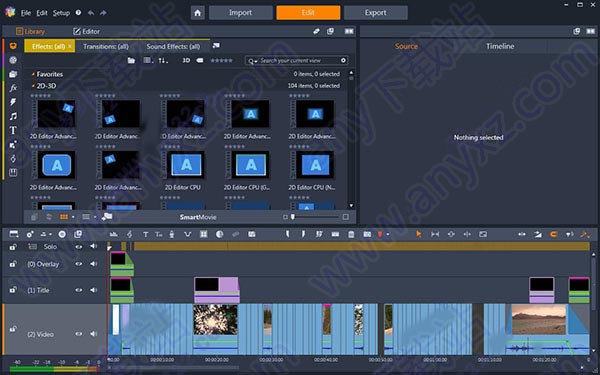The height and width of the screenshot is (375, 600).
Task: Open the Edit menu in menu bar
Action: (x=42, y=13)
